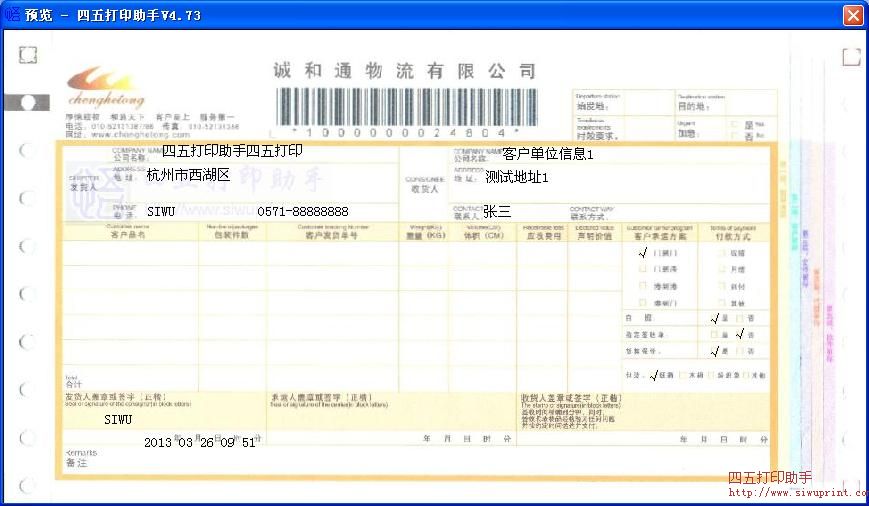Close the preview window

point(852,15)
